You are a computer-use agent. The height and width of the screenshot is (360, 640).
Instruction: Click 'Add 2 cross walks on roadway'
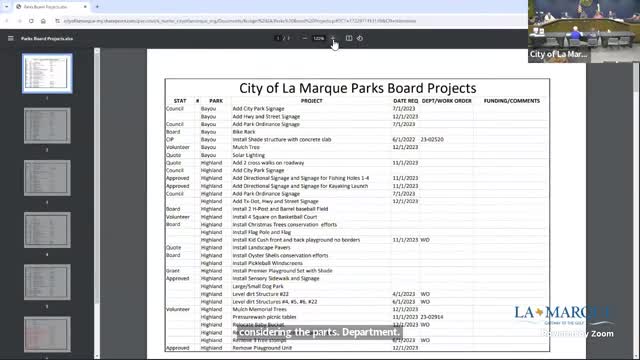(x=268, y=163)
